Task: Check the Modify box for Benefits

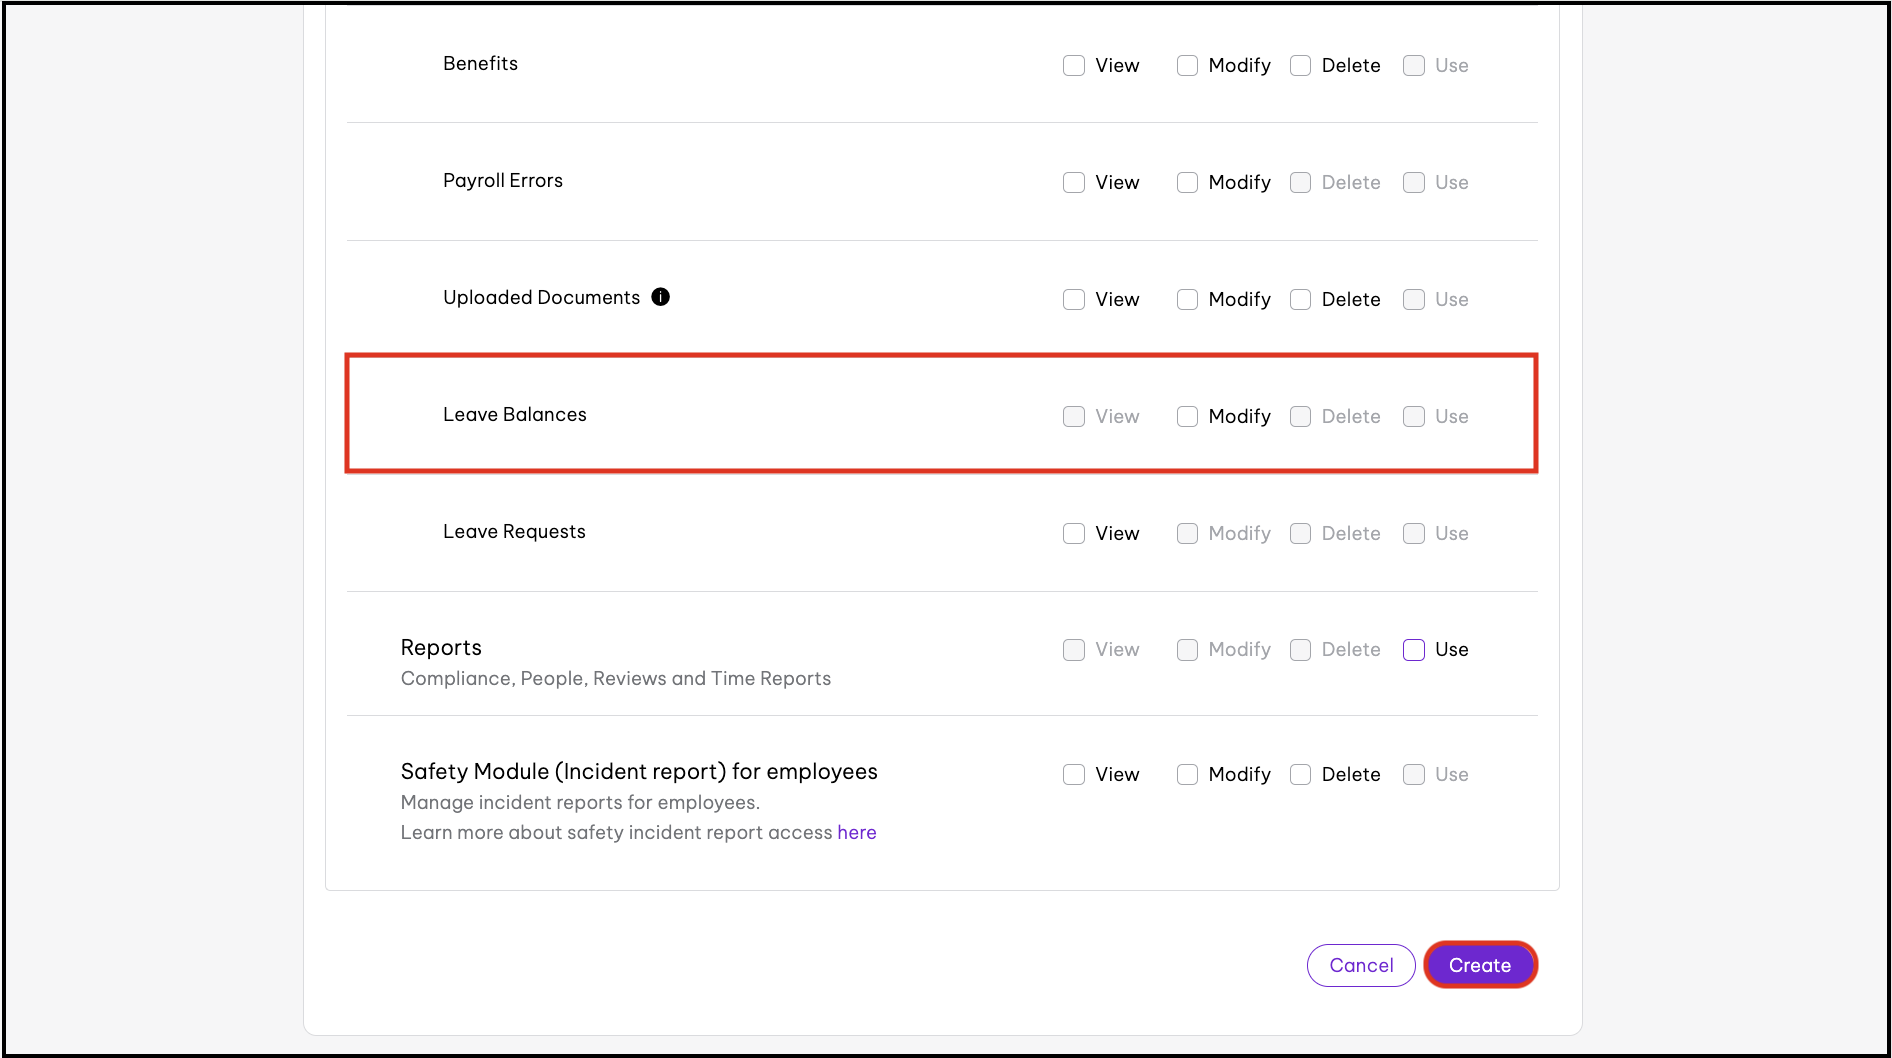Action: pos(1187,66)
